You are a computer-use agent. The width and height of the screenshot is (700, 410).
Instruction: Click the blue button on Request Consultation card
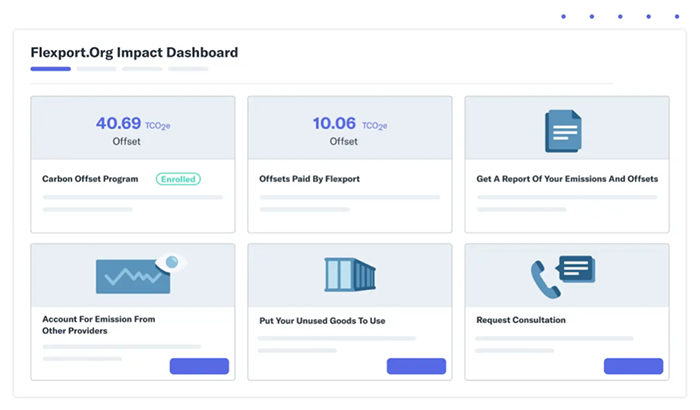[x=633, y=366]
